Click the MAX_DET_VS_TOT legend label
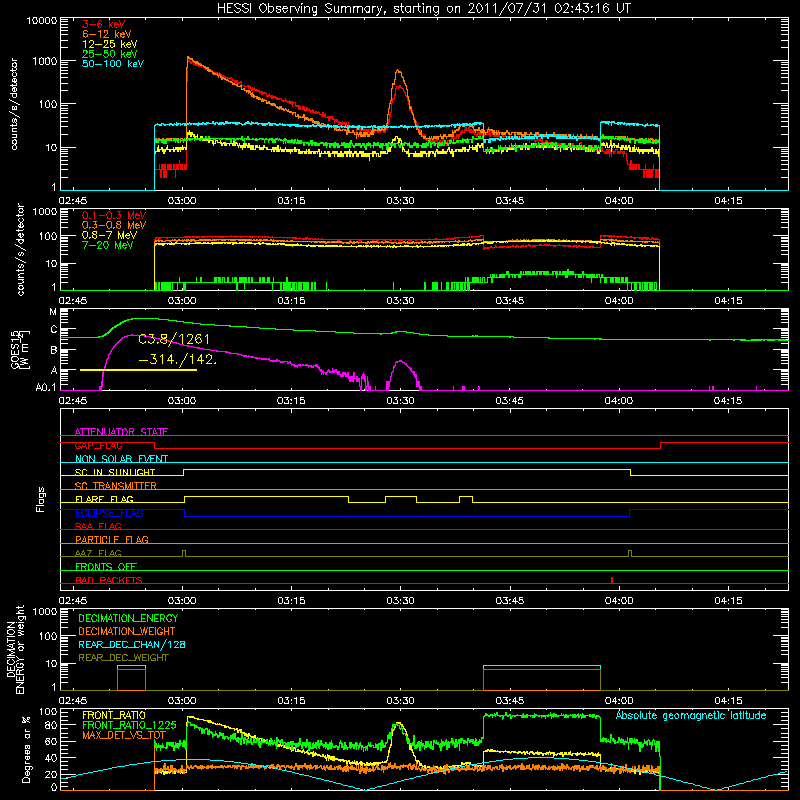 [x=124, y=735]
